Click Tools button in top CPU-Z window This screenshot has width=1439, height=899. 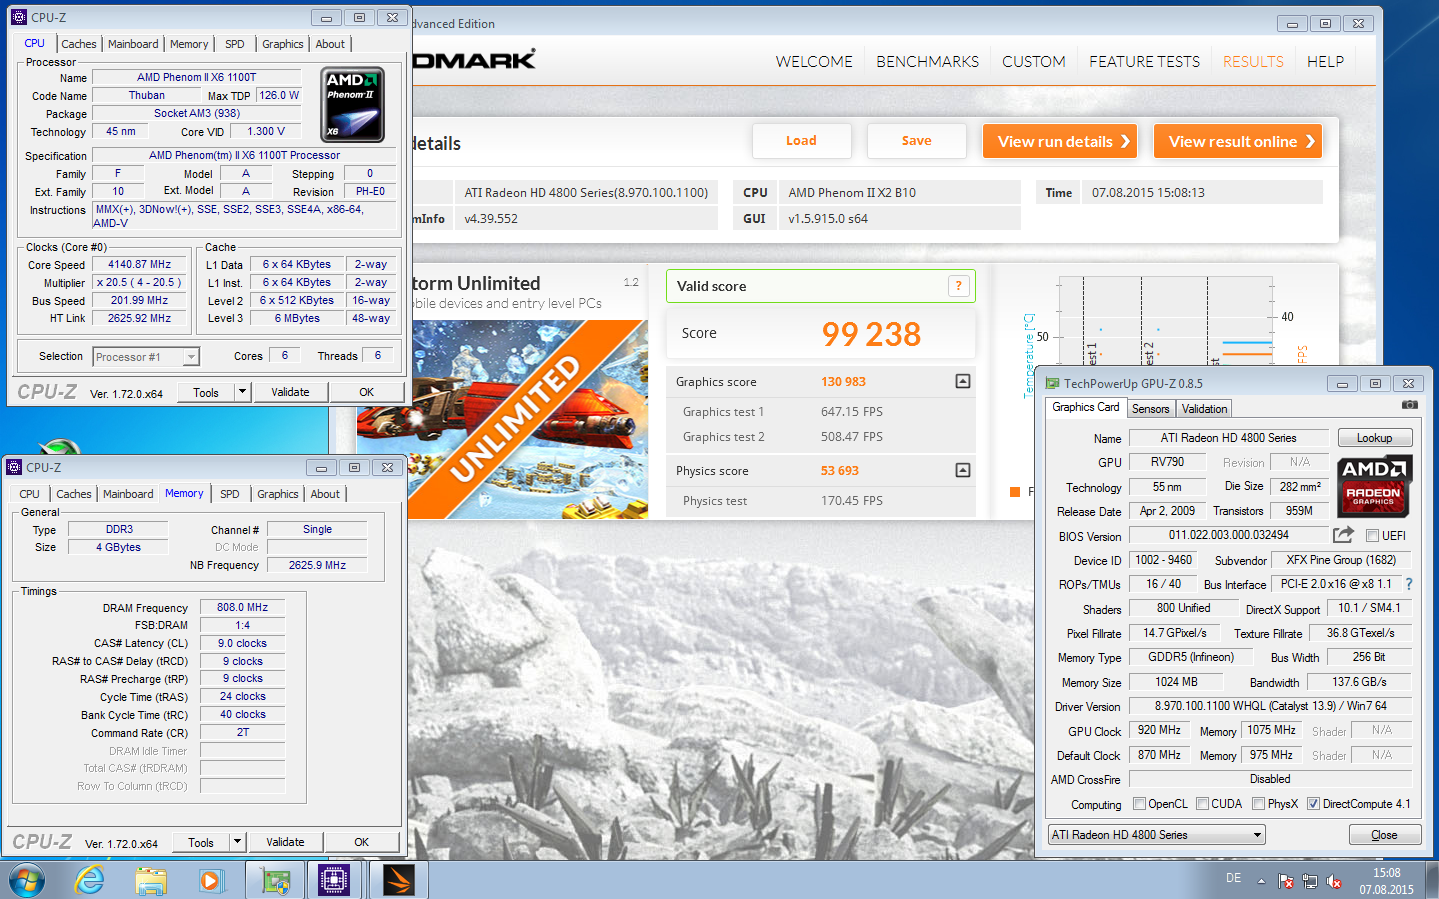[206, 392]
